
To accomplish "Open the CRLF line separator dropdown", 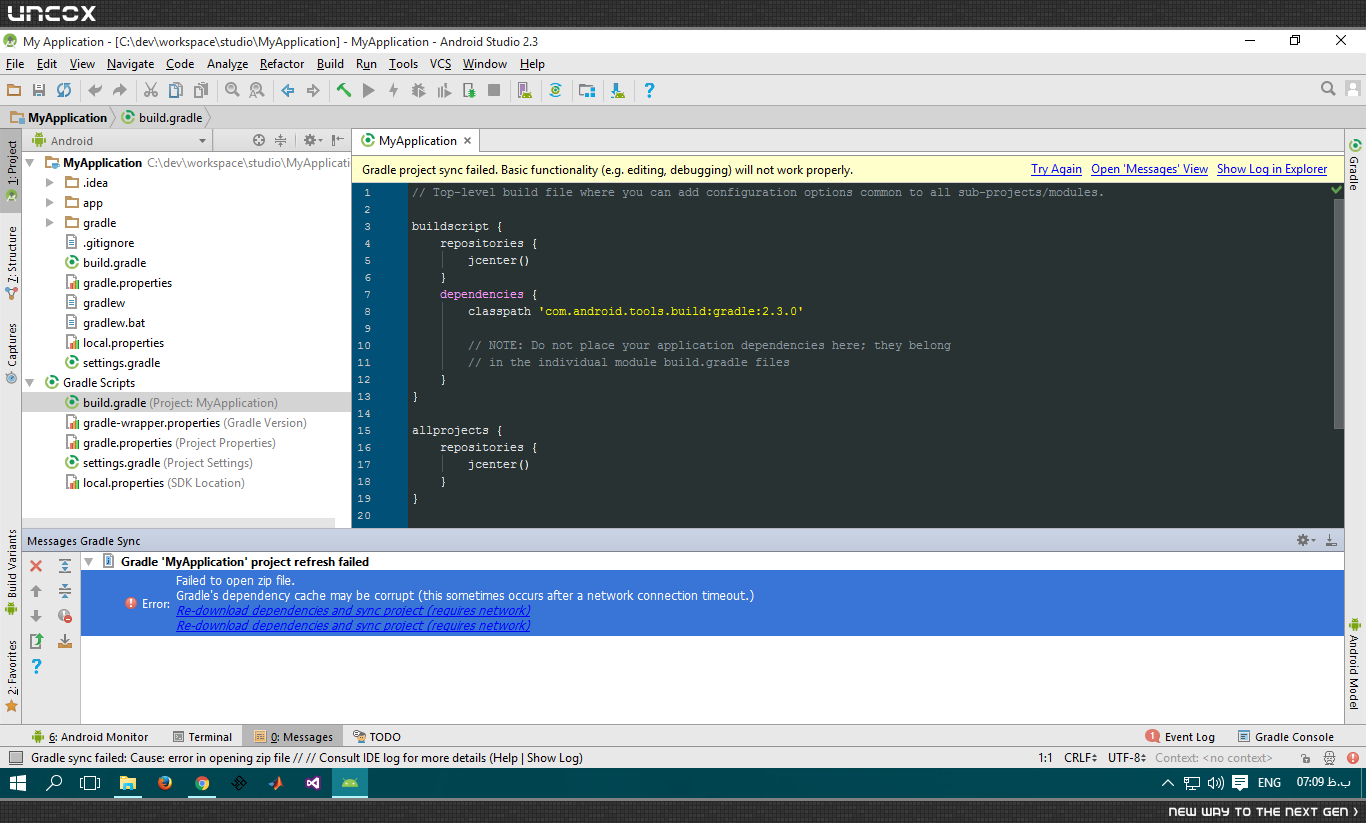I will [1081, 758].
